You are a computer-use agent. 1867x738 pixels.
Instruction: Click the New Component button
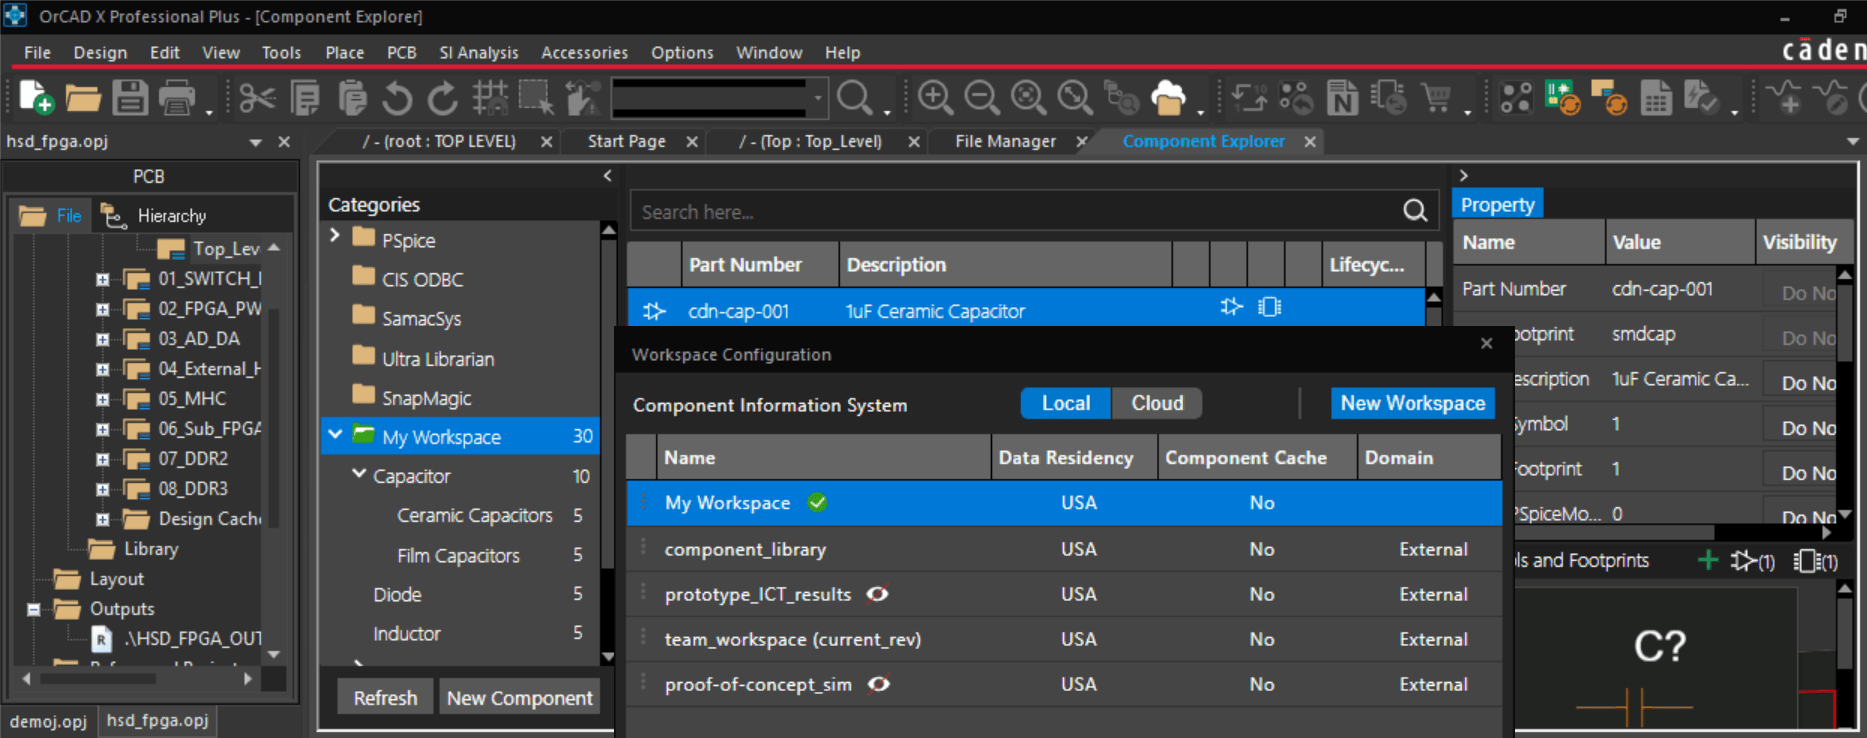point(519,697)
